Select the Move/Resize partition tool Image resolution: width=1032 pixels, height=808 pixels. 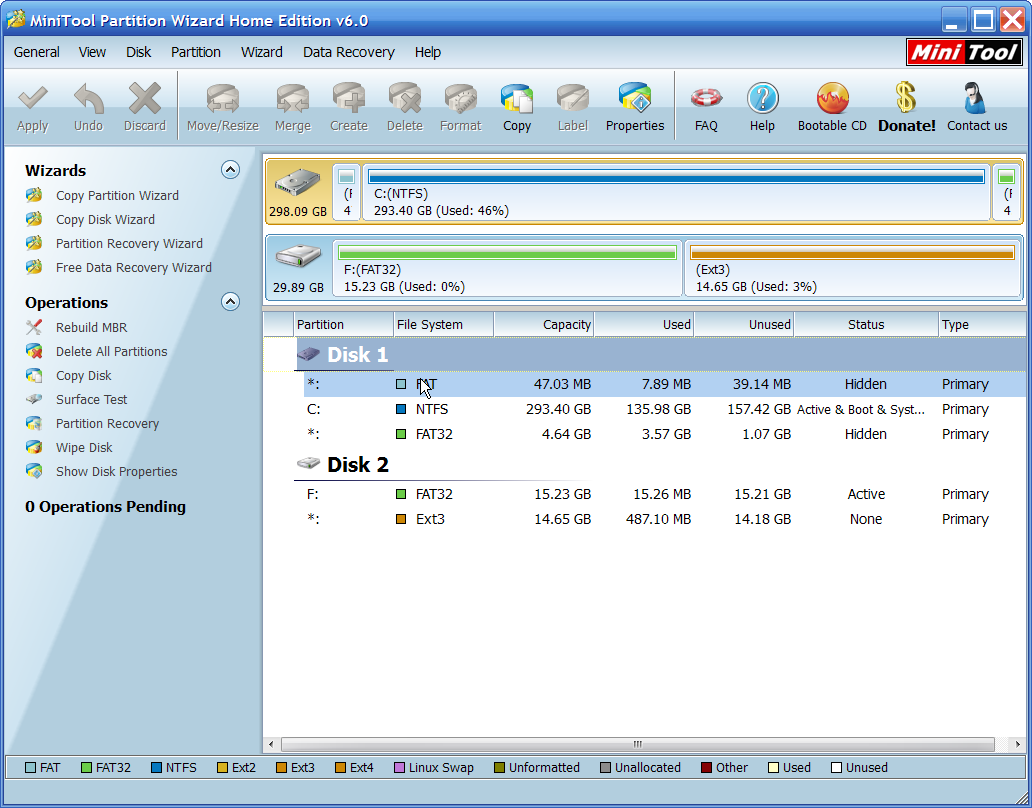pyautogui.click(x=222, y=108)
